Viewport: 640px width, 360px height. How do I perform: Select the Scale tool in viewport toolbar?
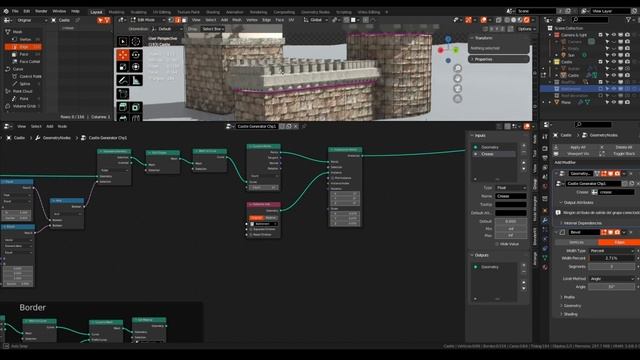[123, 67]
